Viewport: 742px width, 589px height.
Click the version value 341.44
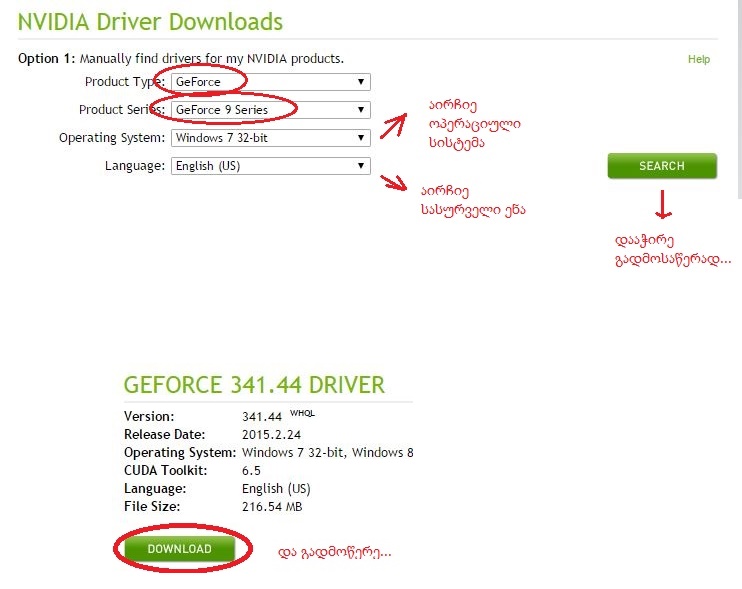point(262,417)
